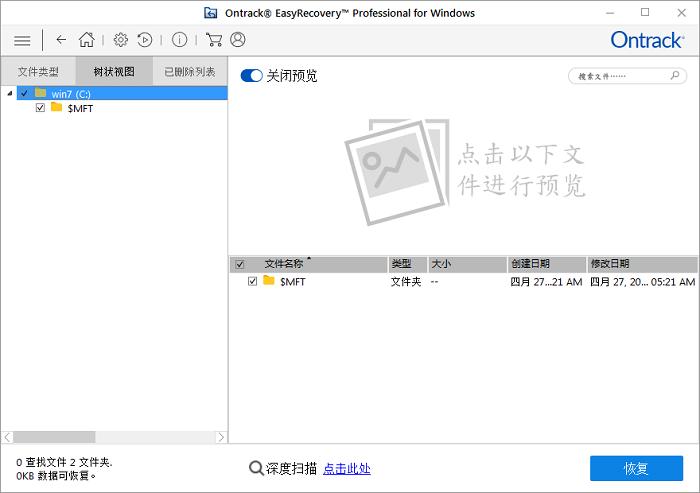Screen dimensions: 700x493
Task: Click the $MFT folder icon in file list
Action: coord(269,280)
